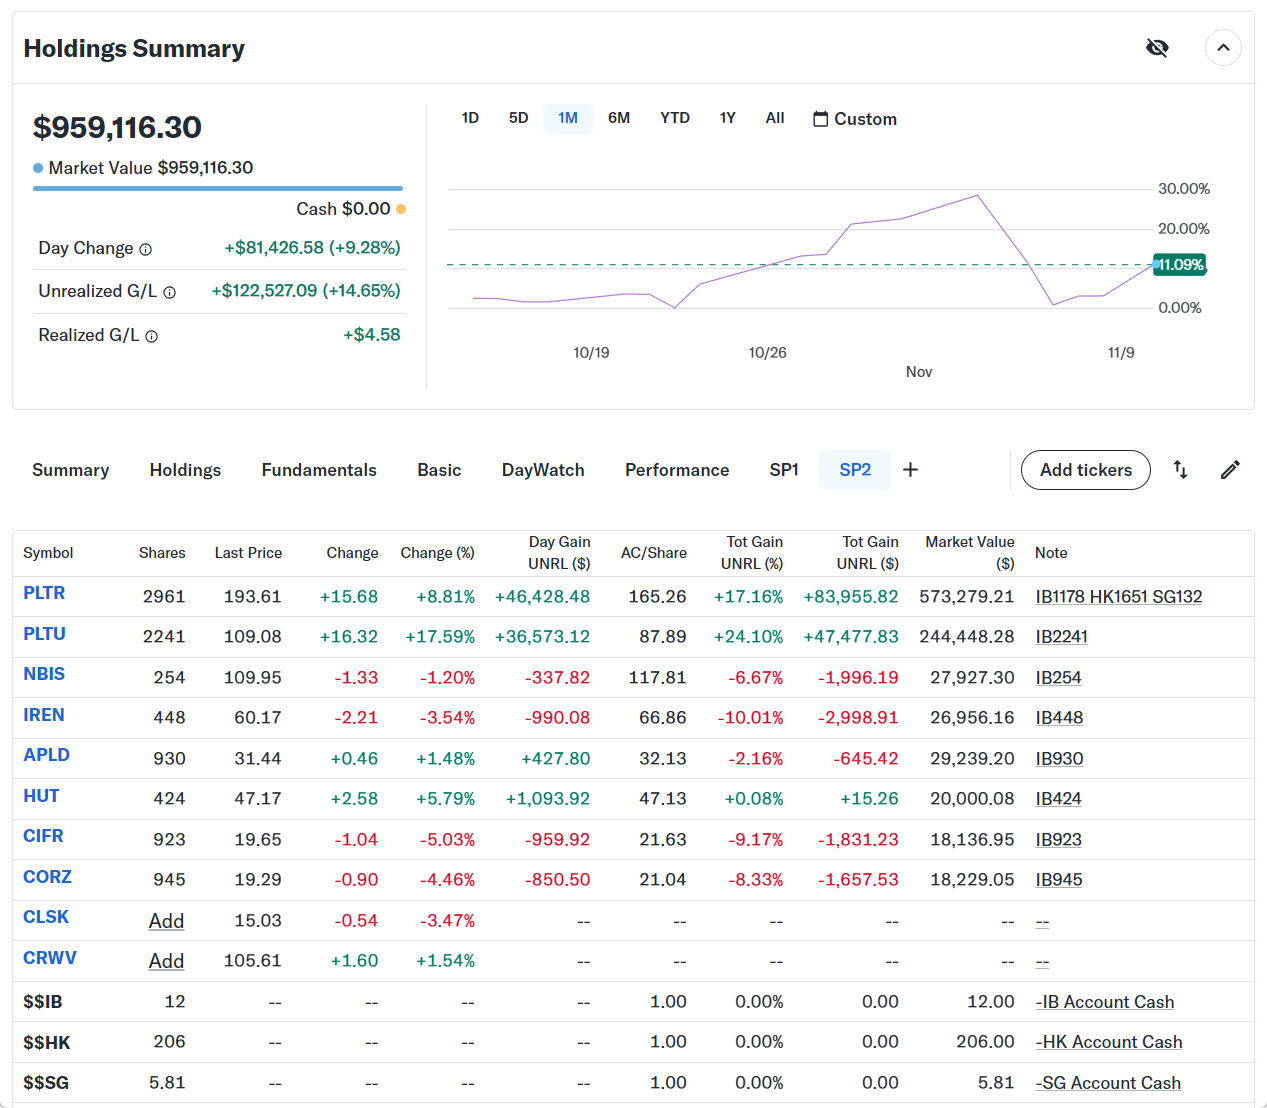The width and height of the screenshot is (1267, 1108).
Task: Click Realized G/L info icon
Action: 152,336
